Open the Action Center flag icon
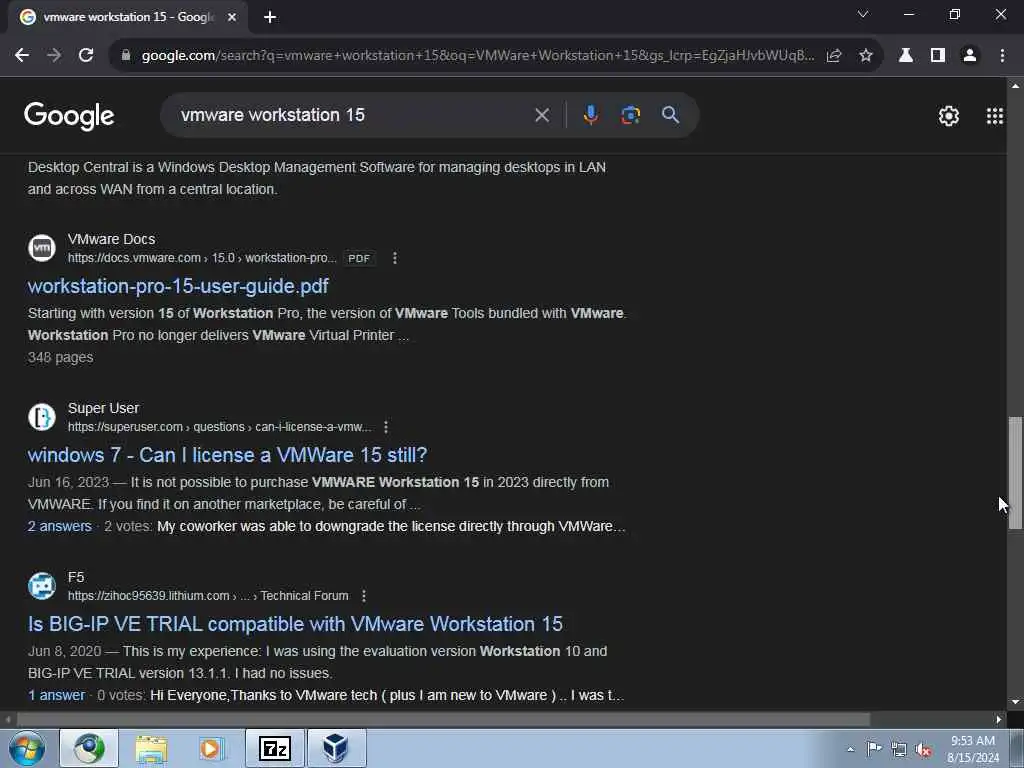1024x768 pixels. click(874, 749)
